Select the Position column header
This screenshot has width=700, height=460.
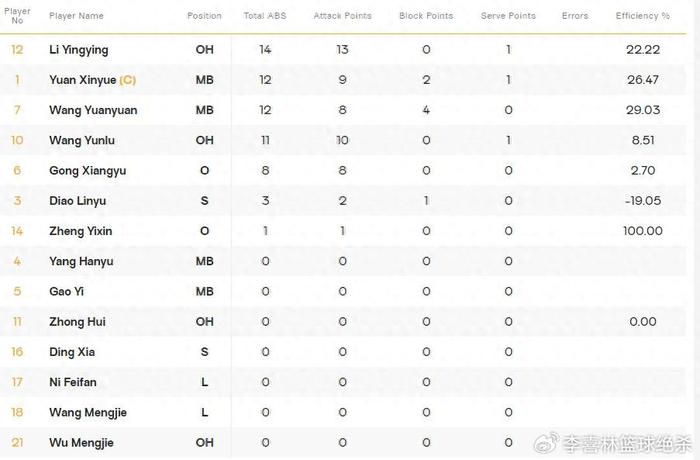[204, 16]
